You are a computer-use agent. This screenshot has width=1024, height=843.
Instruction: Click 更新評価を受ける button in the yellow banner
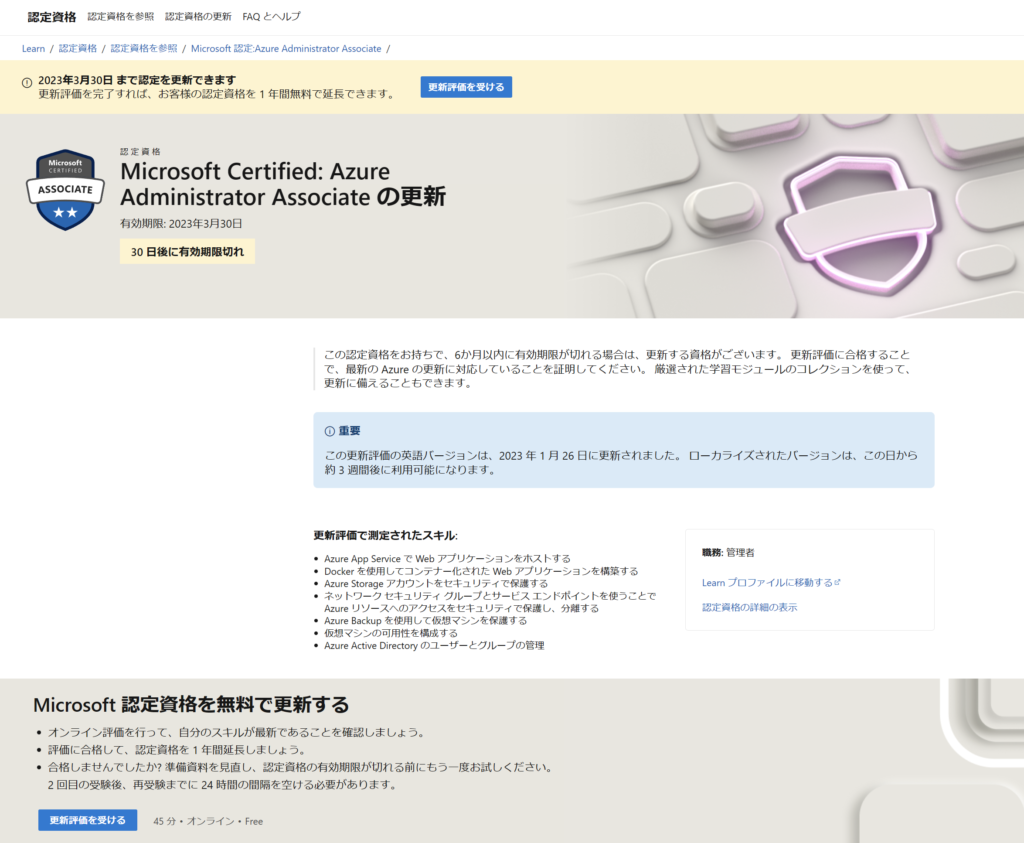point(466,87)
